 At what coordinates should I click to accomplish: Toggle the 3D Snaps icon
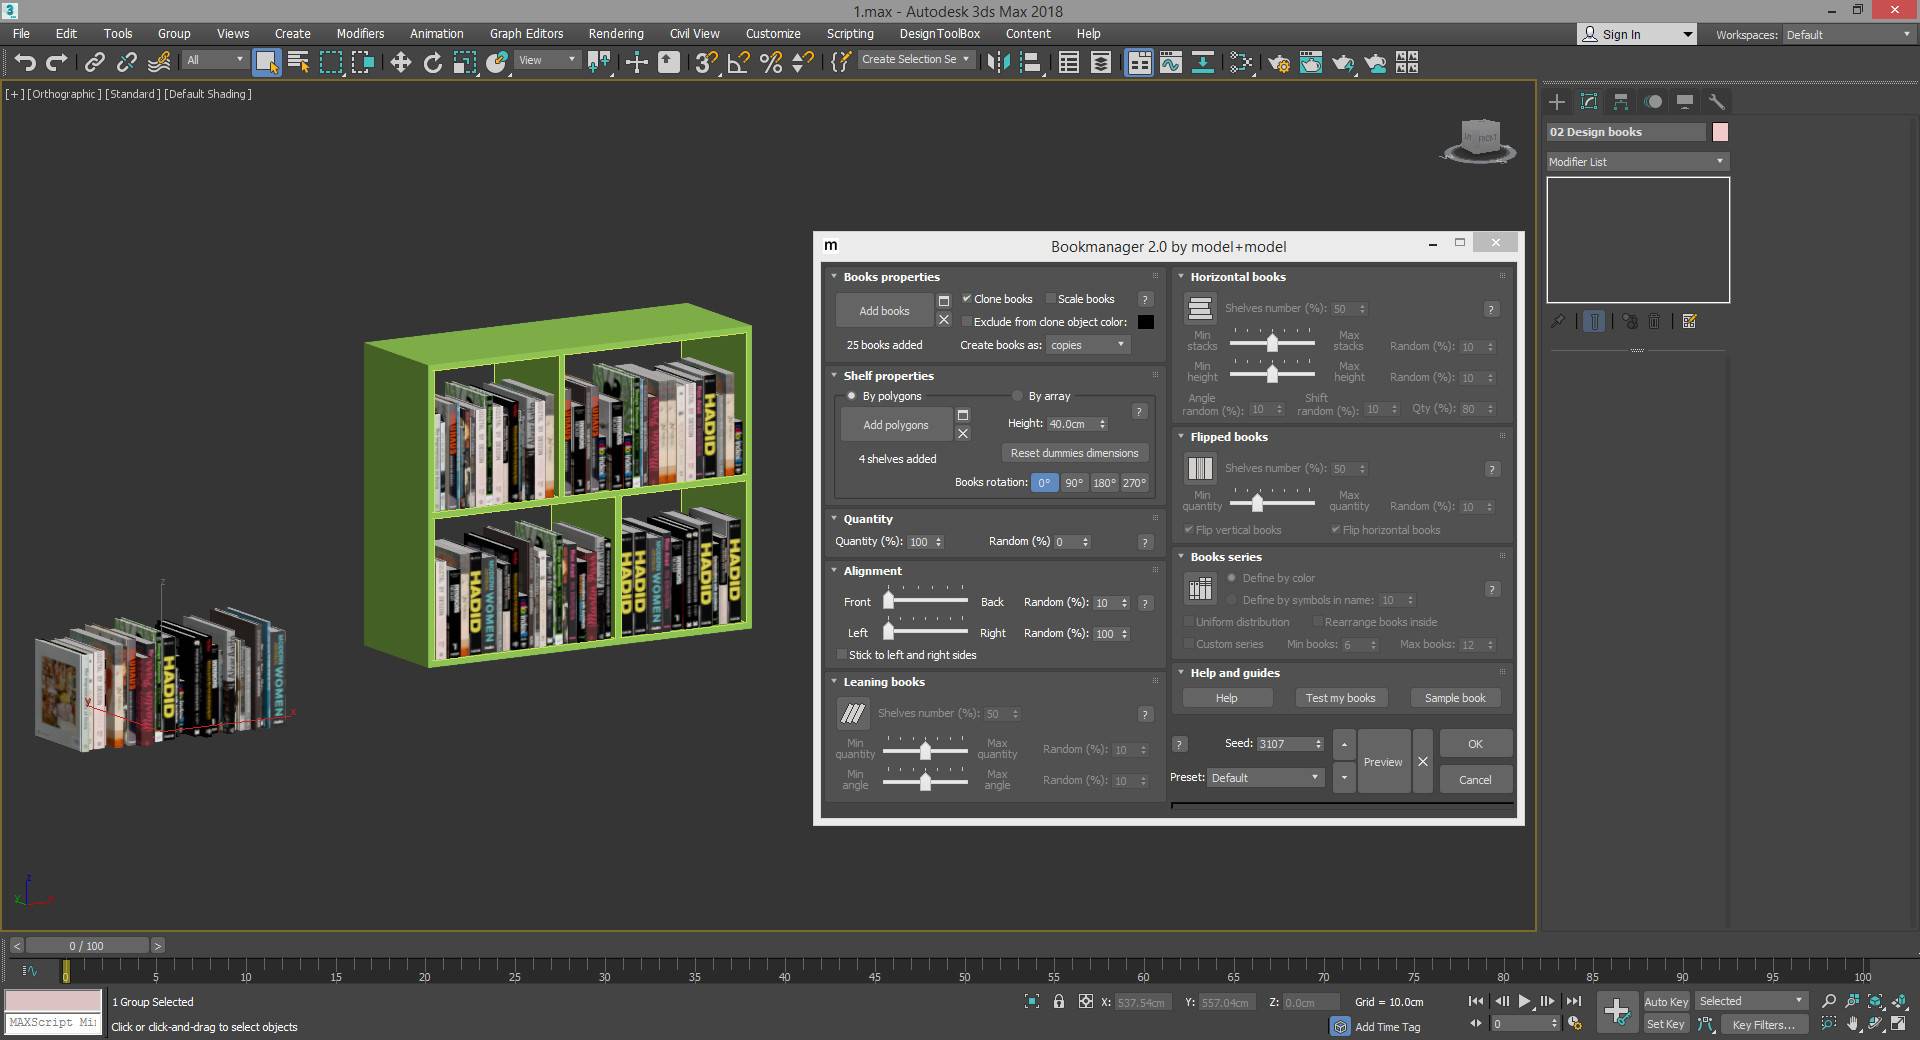click(706, 63)
